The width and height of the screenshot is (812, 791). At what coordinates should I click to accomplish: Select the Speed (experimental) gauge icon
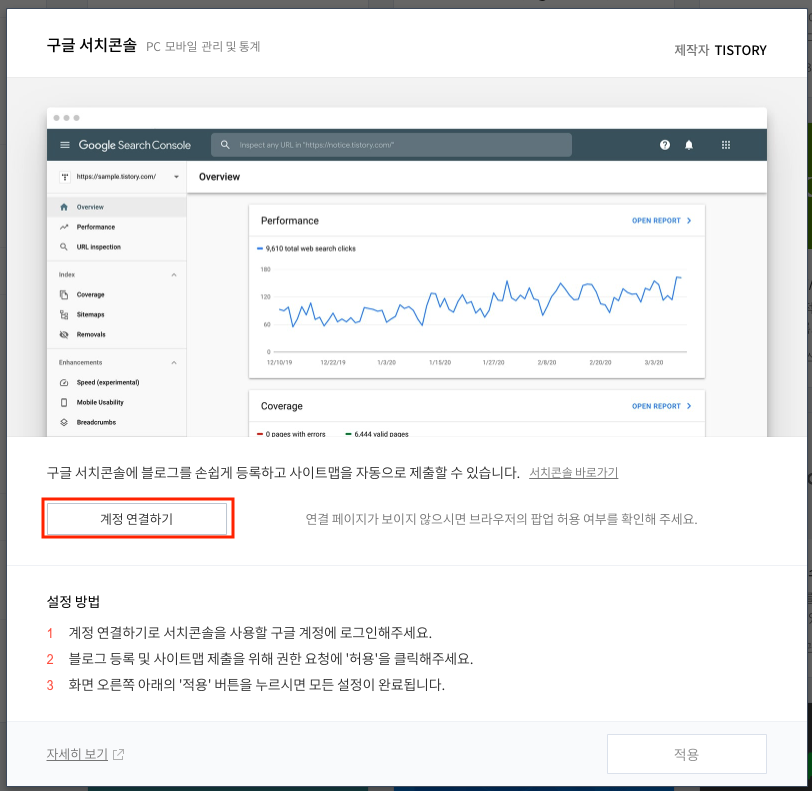click(x=64, y=383)
